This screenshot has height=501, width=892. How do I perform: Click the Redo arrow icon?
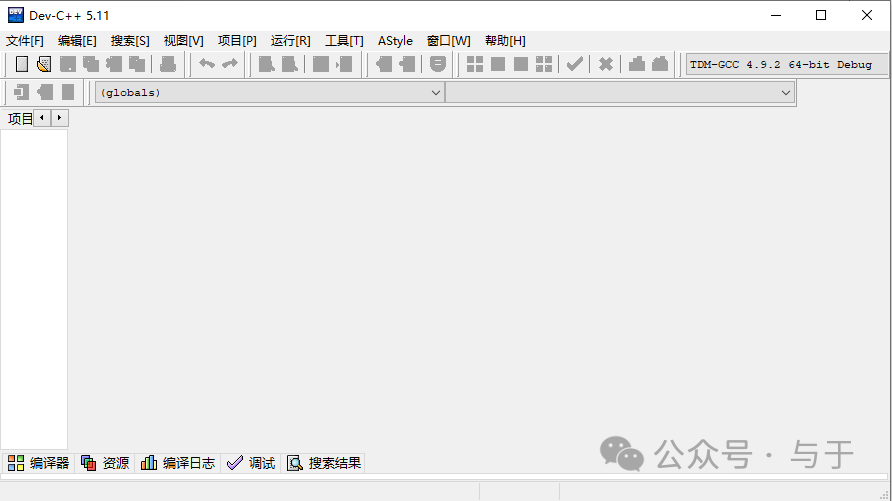230,64
